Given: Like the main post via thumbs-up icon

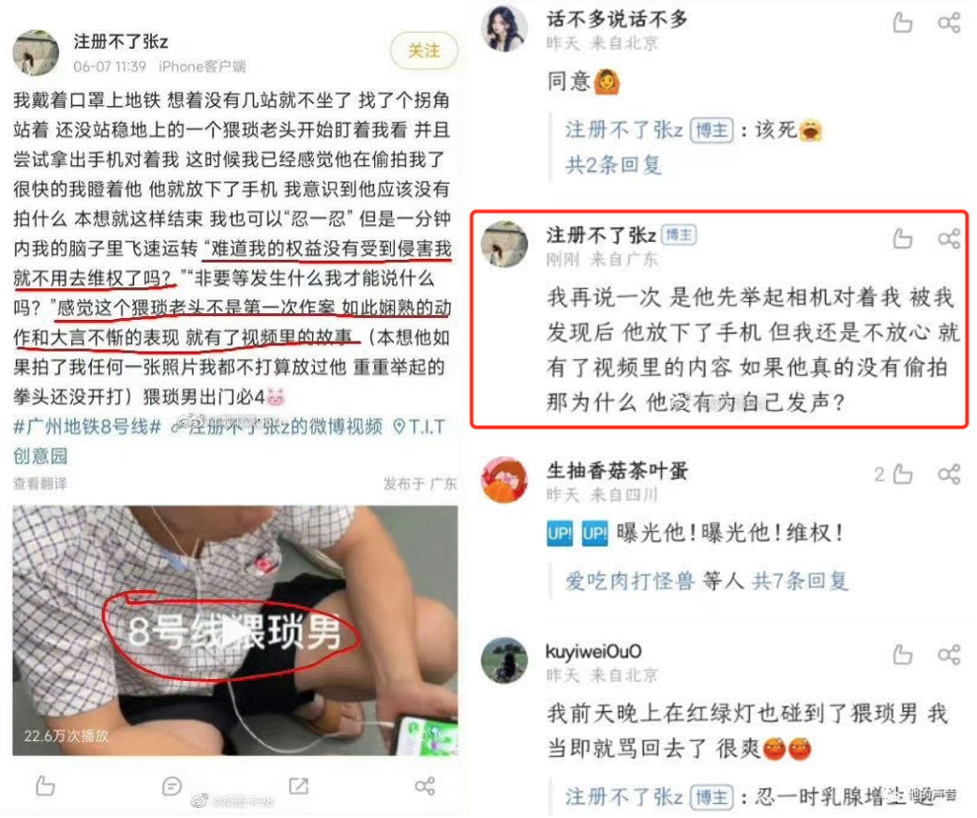Looking at the screenshot, I should pos(45,786).
